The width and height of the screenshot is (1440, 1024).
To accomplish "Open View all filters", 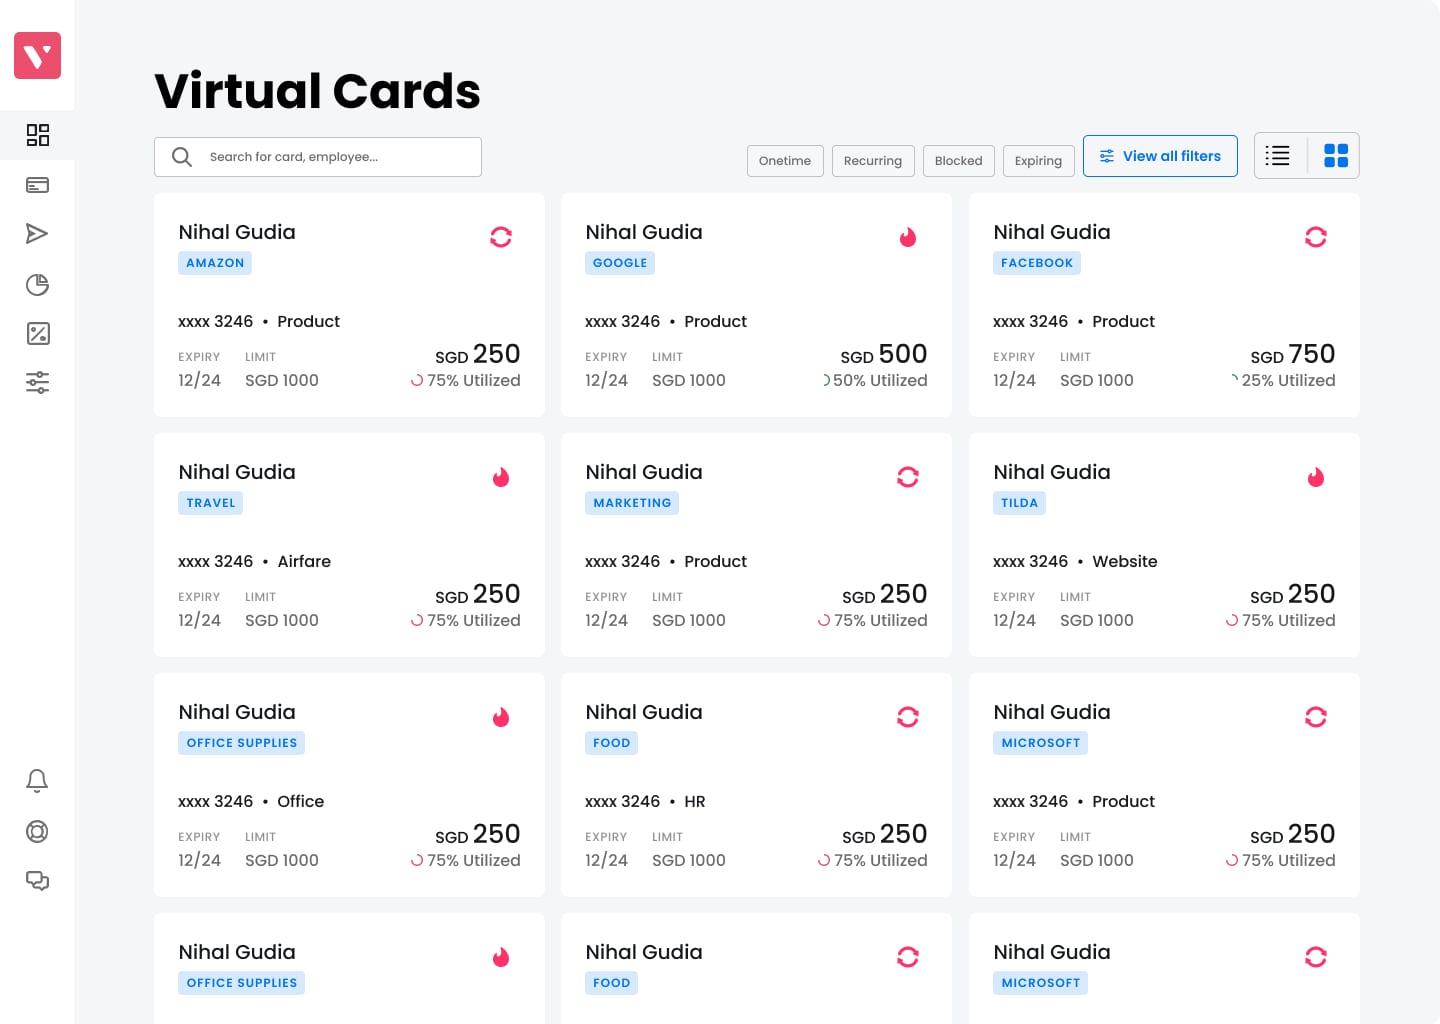I will pyautogui.click(x=1160, y=156).
